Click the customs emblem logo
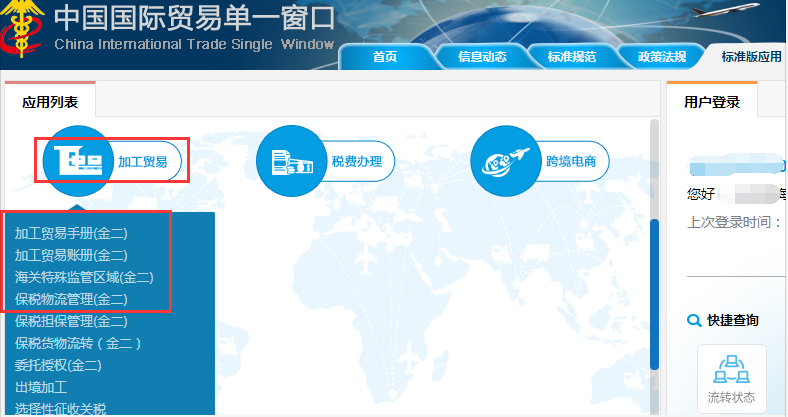 [21, 29]
